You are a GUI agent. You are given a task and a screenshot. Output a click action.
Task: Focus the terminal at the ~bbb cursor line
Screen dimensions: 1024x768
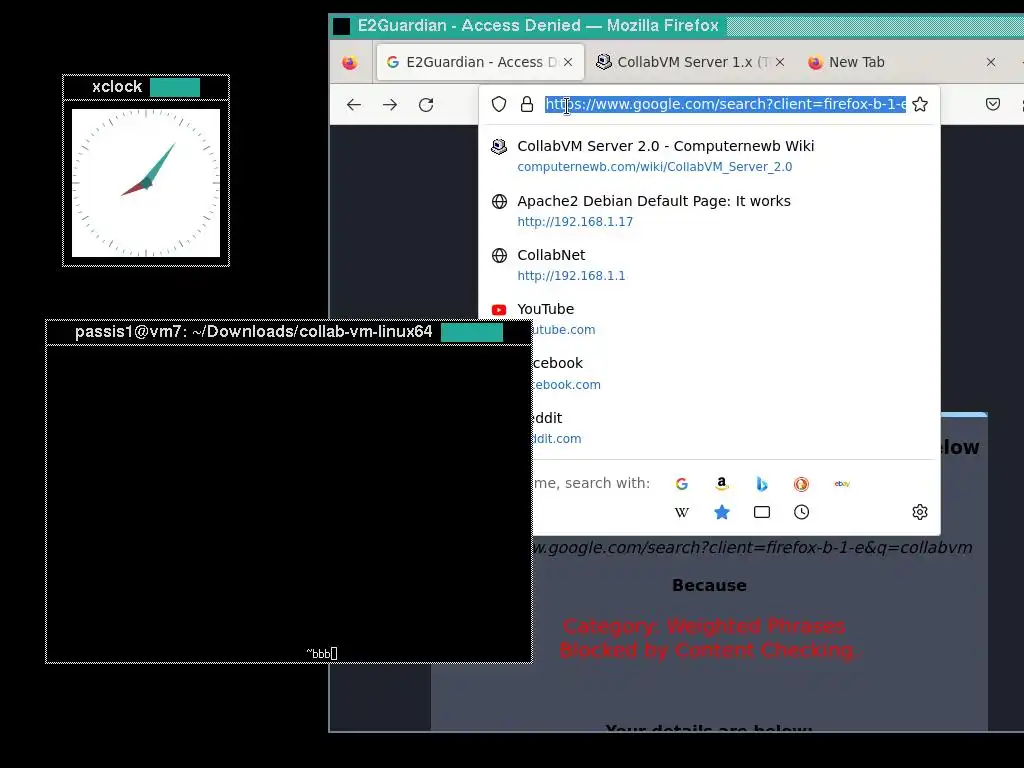[321, 653]
